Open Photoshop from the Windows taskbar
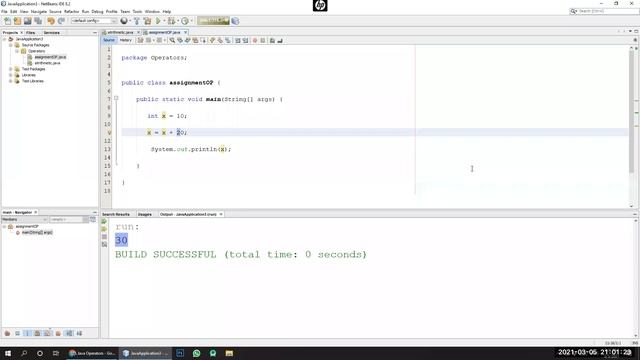The height and width of the screenshot is (360, 640). [180, 353]
